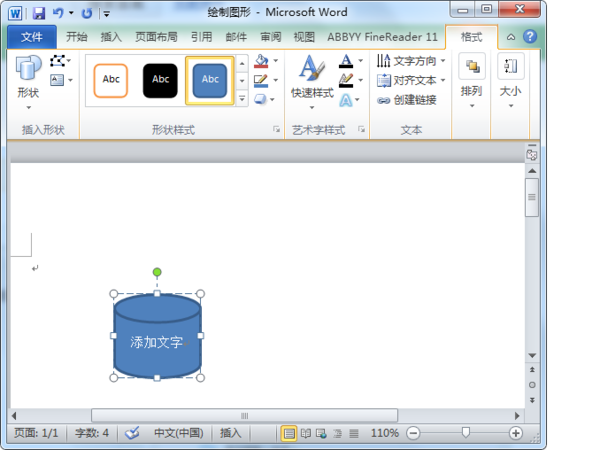600x450 pixels.
Task: Open the 形状样式 dialog launcher
Action: click(x=276, y=129)
